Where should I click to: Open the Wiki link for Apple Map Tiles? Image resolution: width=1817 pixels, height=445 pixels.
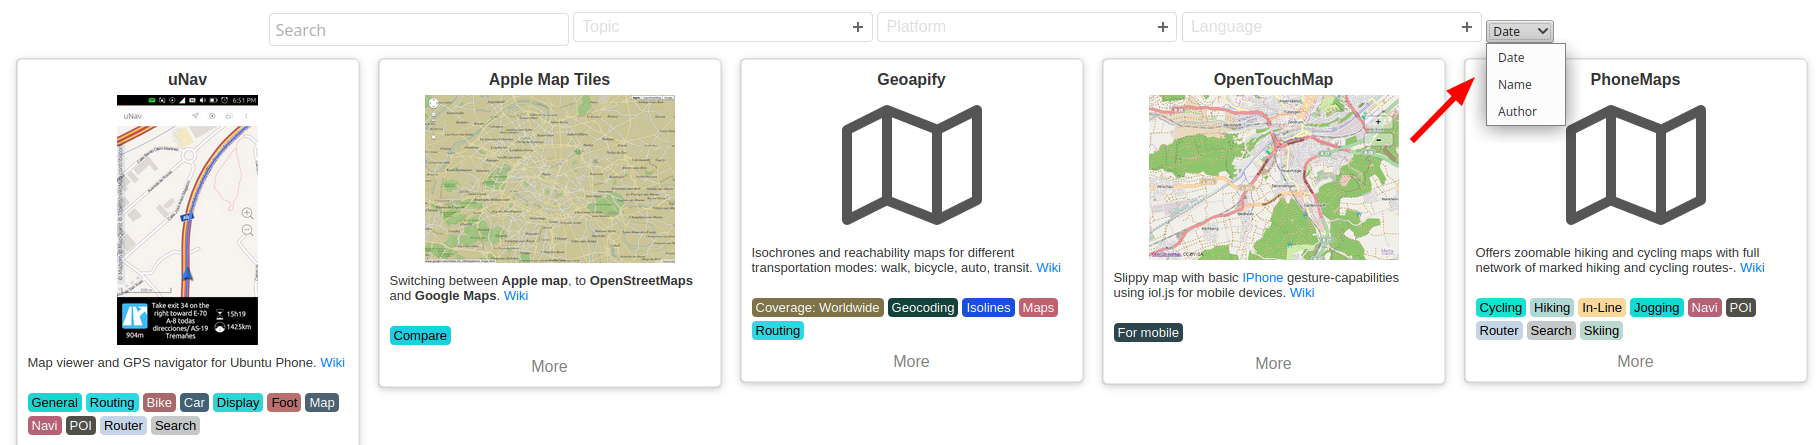click(x=516, y=296)
